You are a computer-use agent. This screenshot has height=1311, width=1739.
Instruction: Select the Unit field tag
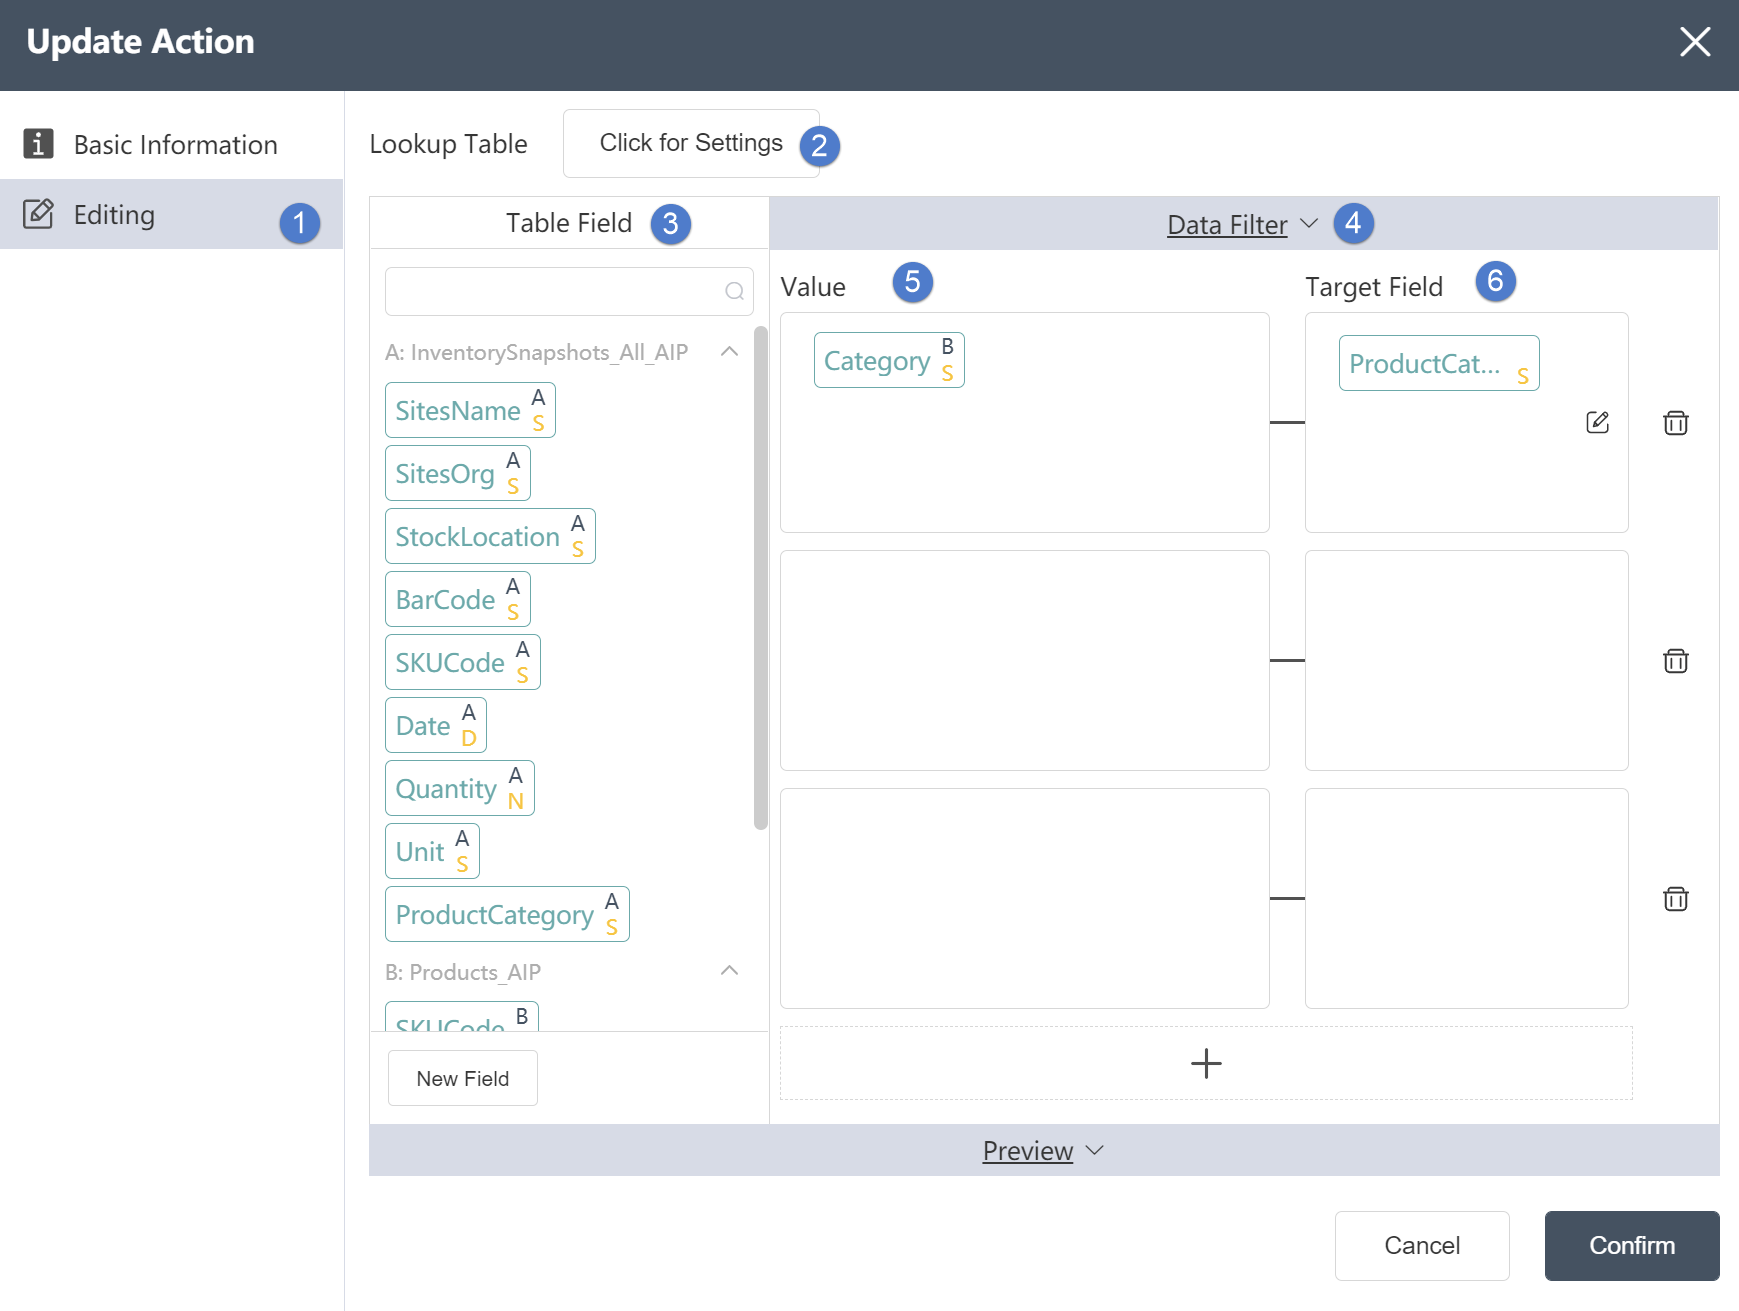coord(432,851)
